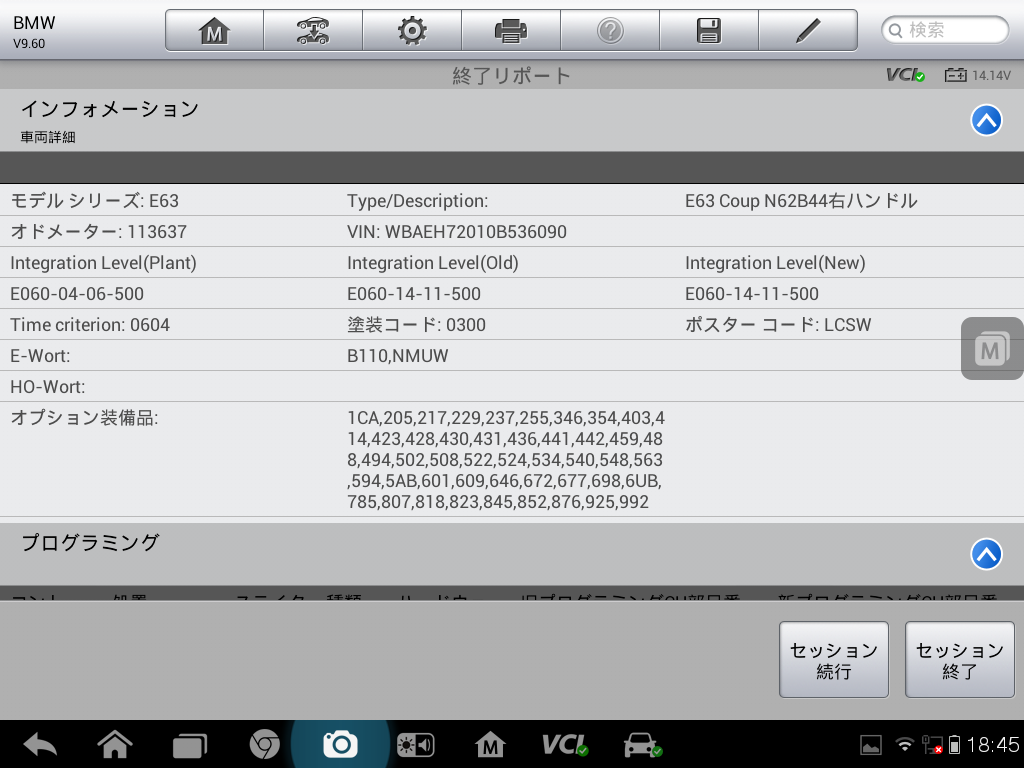Open help via the question mark icon
1024x768 pixels.
pos(610,30)
